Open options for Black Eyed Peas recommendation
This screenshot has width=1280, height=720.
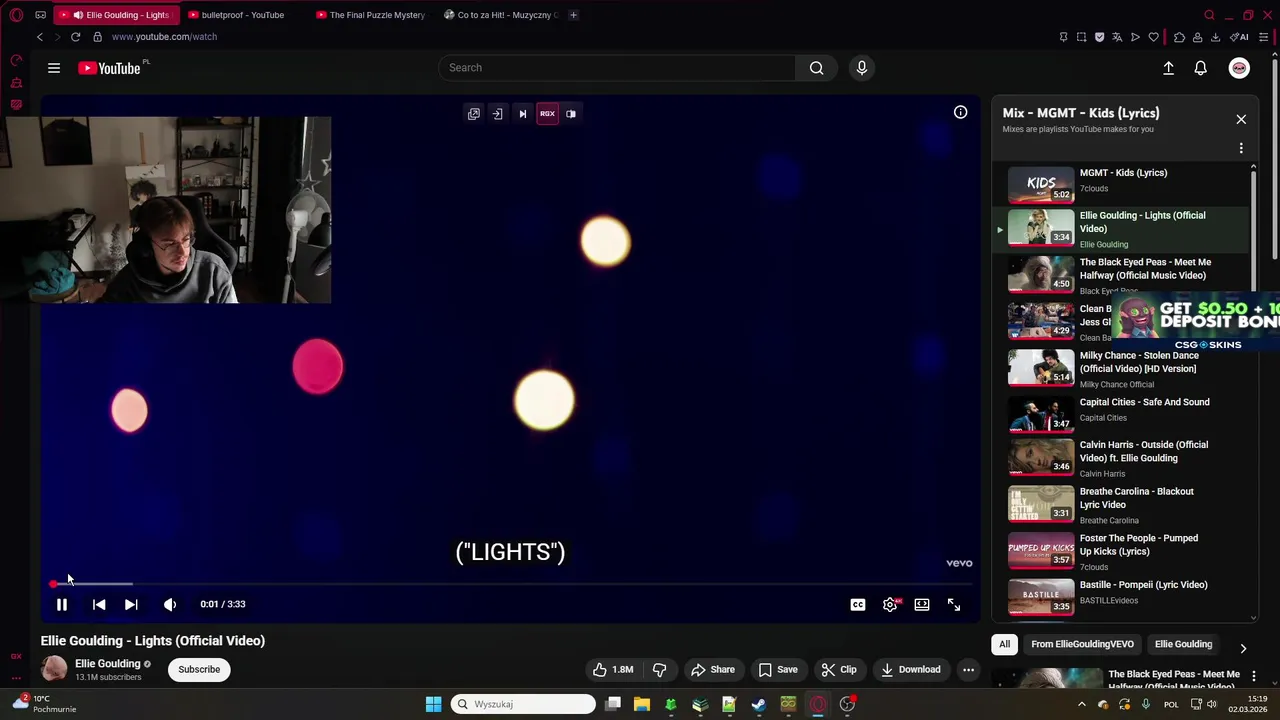tap(1253, 677)
